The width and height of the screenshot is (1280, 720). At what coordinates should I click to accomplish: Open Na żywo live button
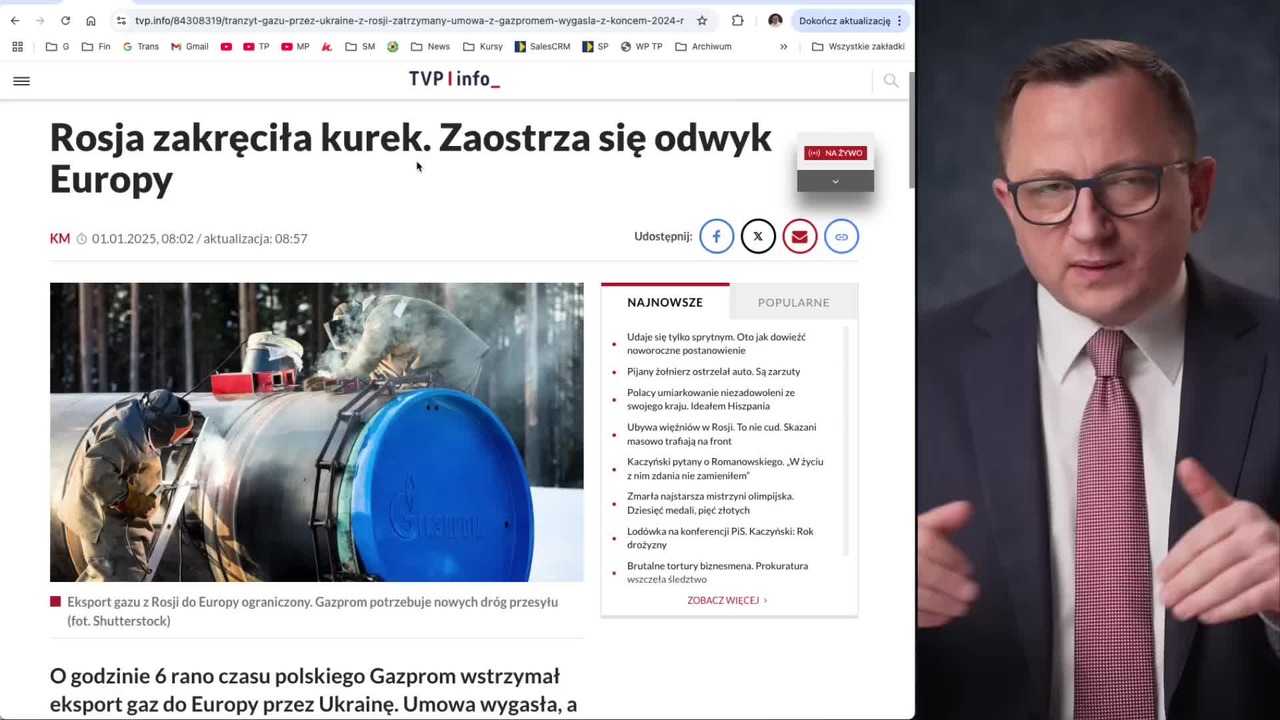(x=836, y=153)
